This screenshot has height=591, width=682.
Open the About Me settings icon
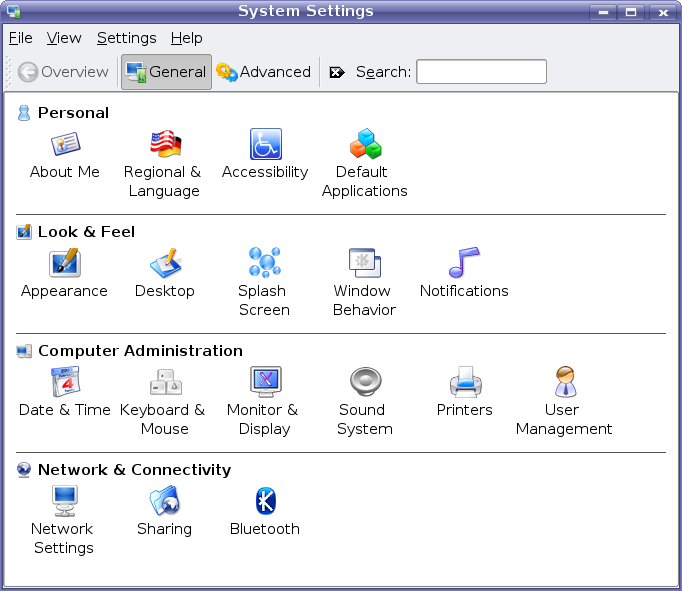click(65, 146)
